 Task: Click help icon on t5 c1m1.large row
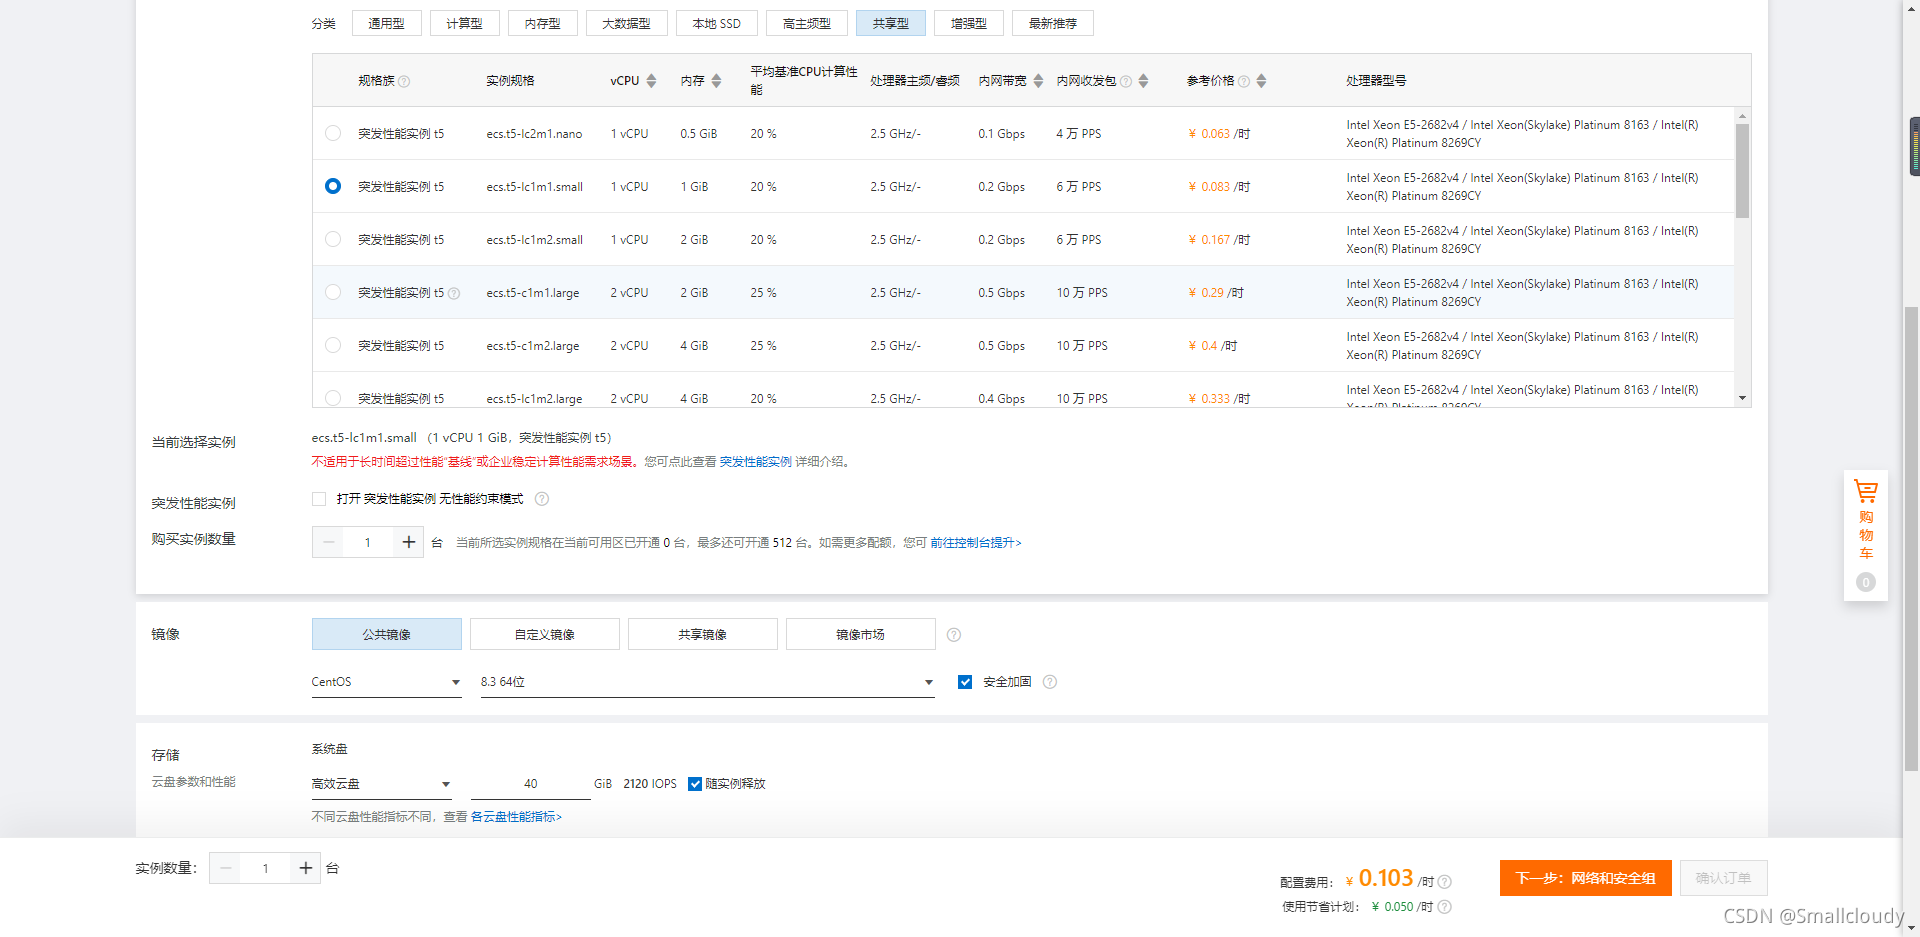(454, 293)
